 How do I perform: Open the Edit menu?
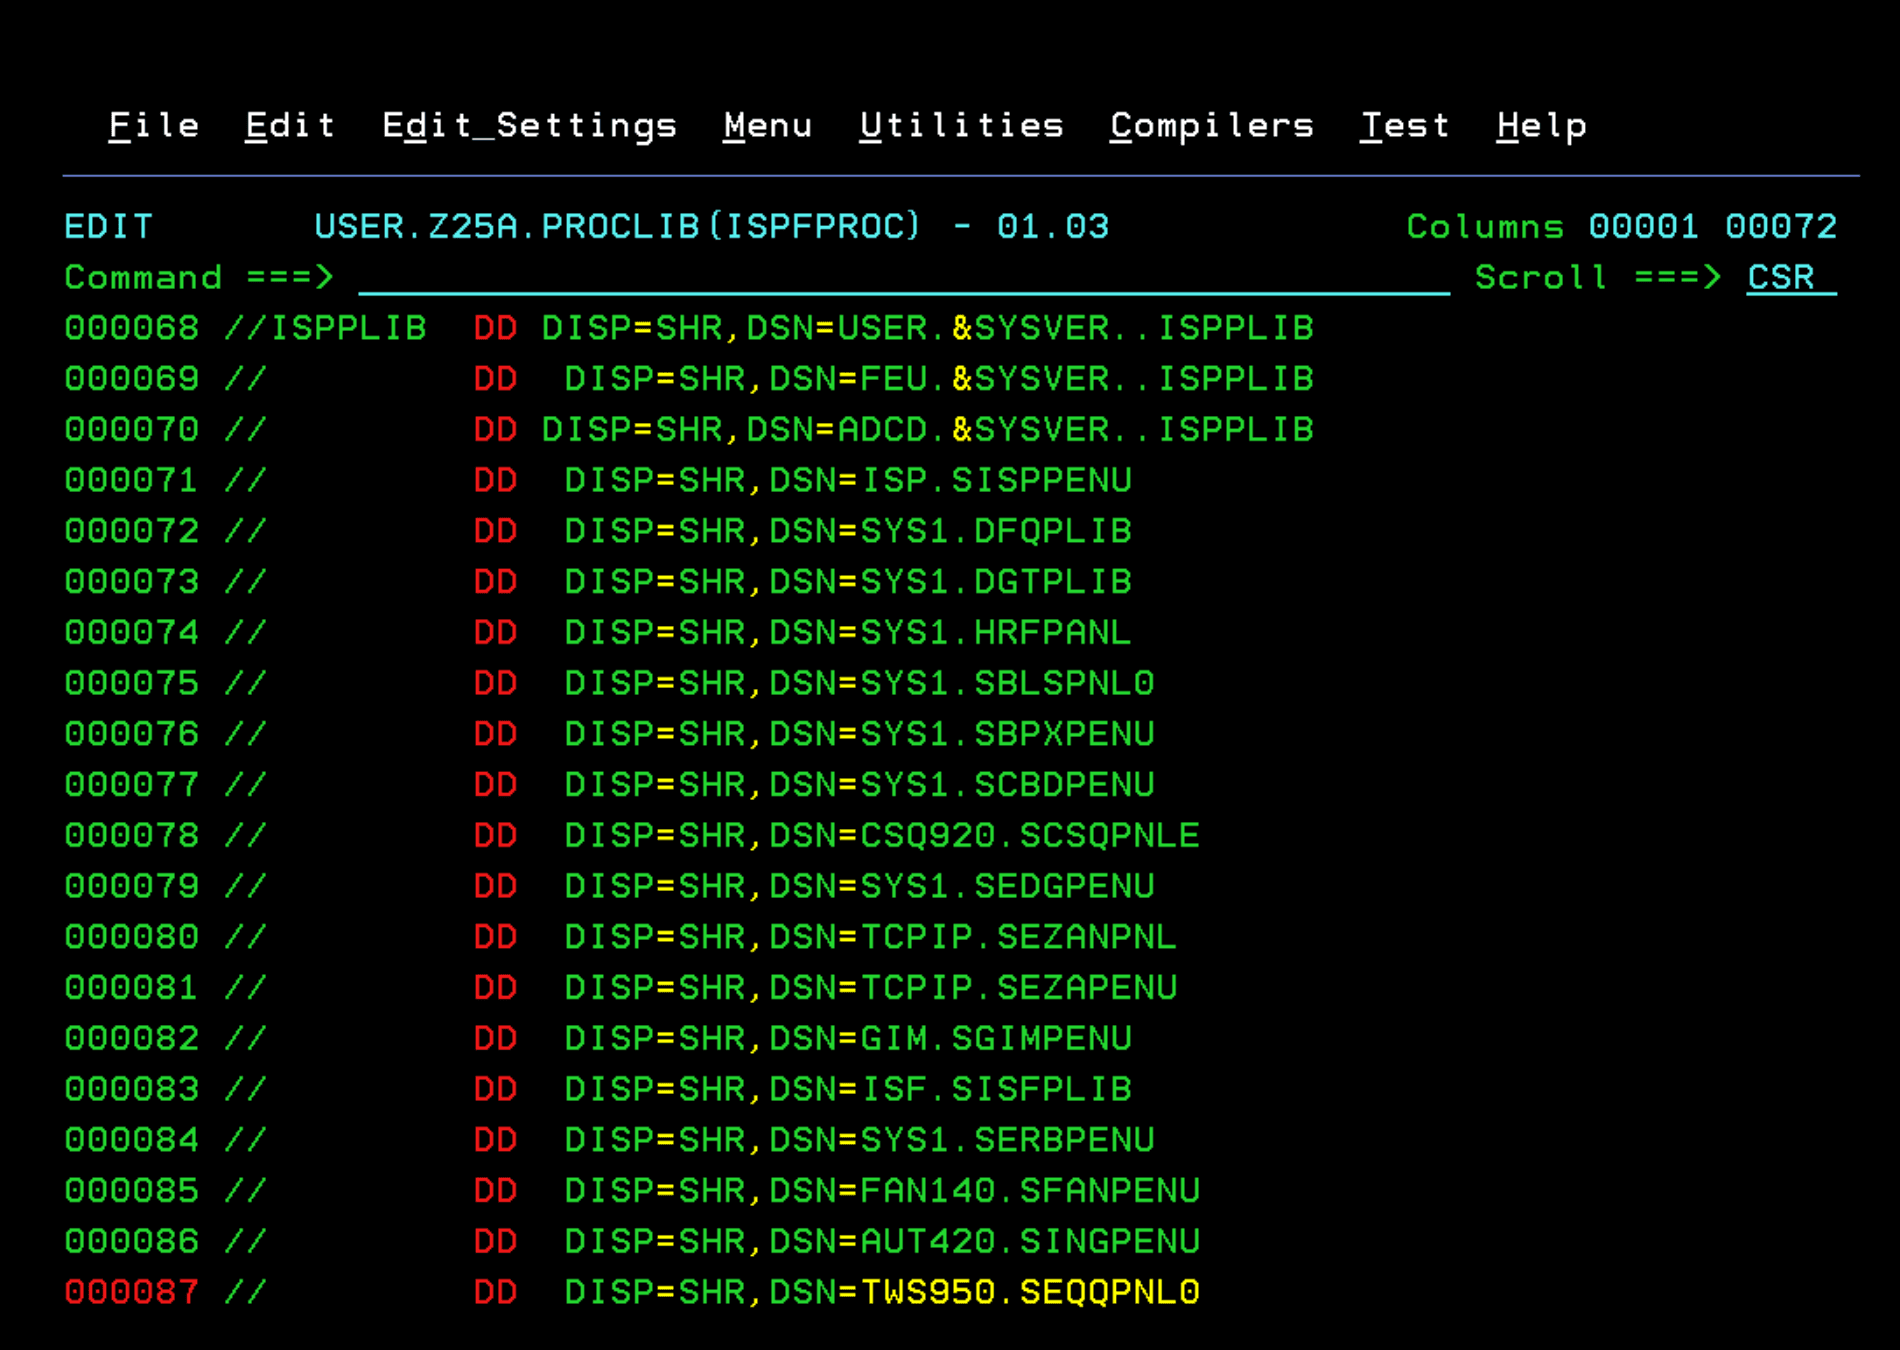click(289, 124)
